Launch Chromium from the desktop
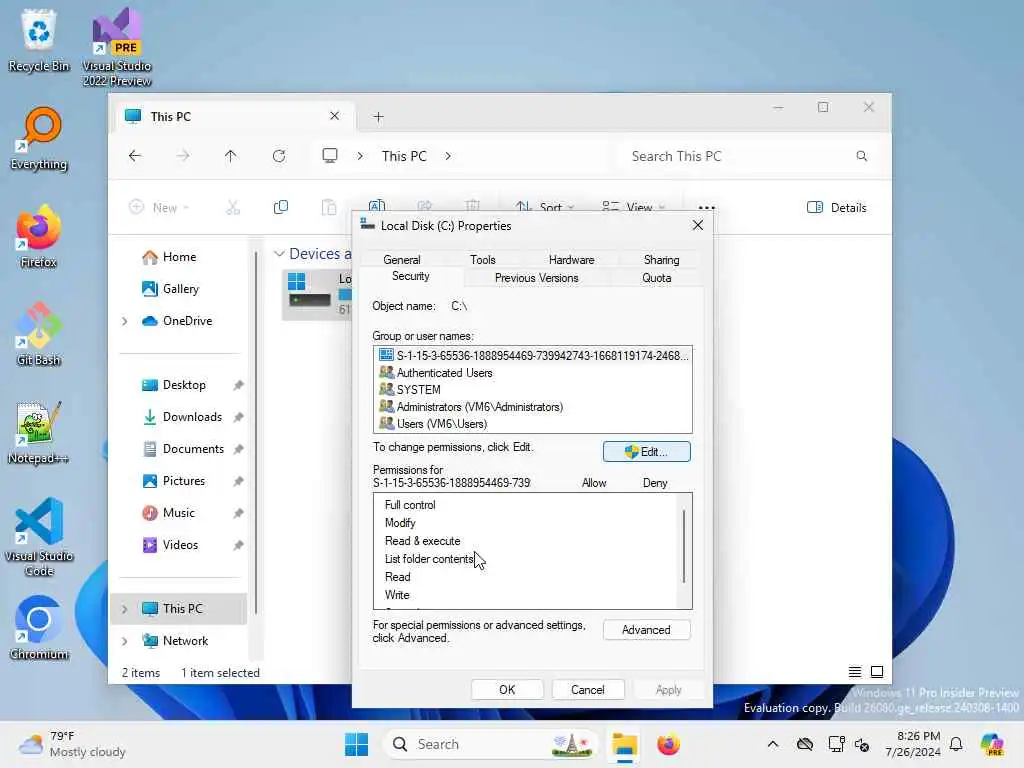This screenshot has height=768, width=1024. coord(39,628)
